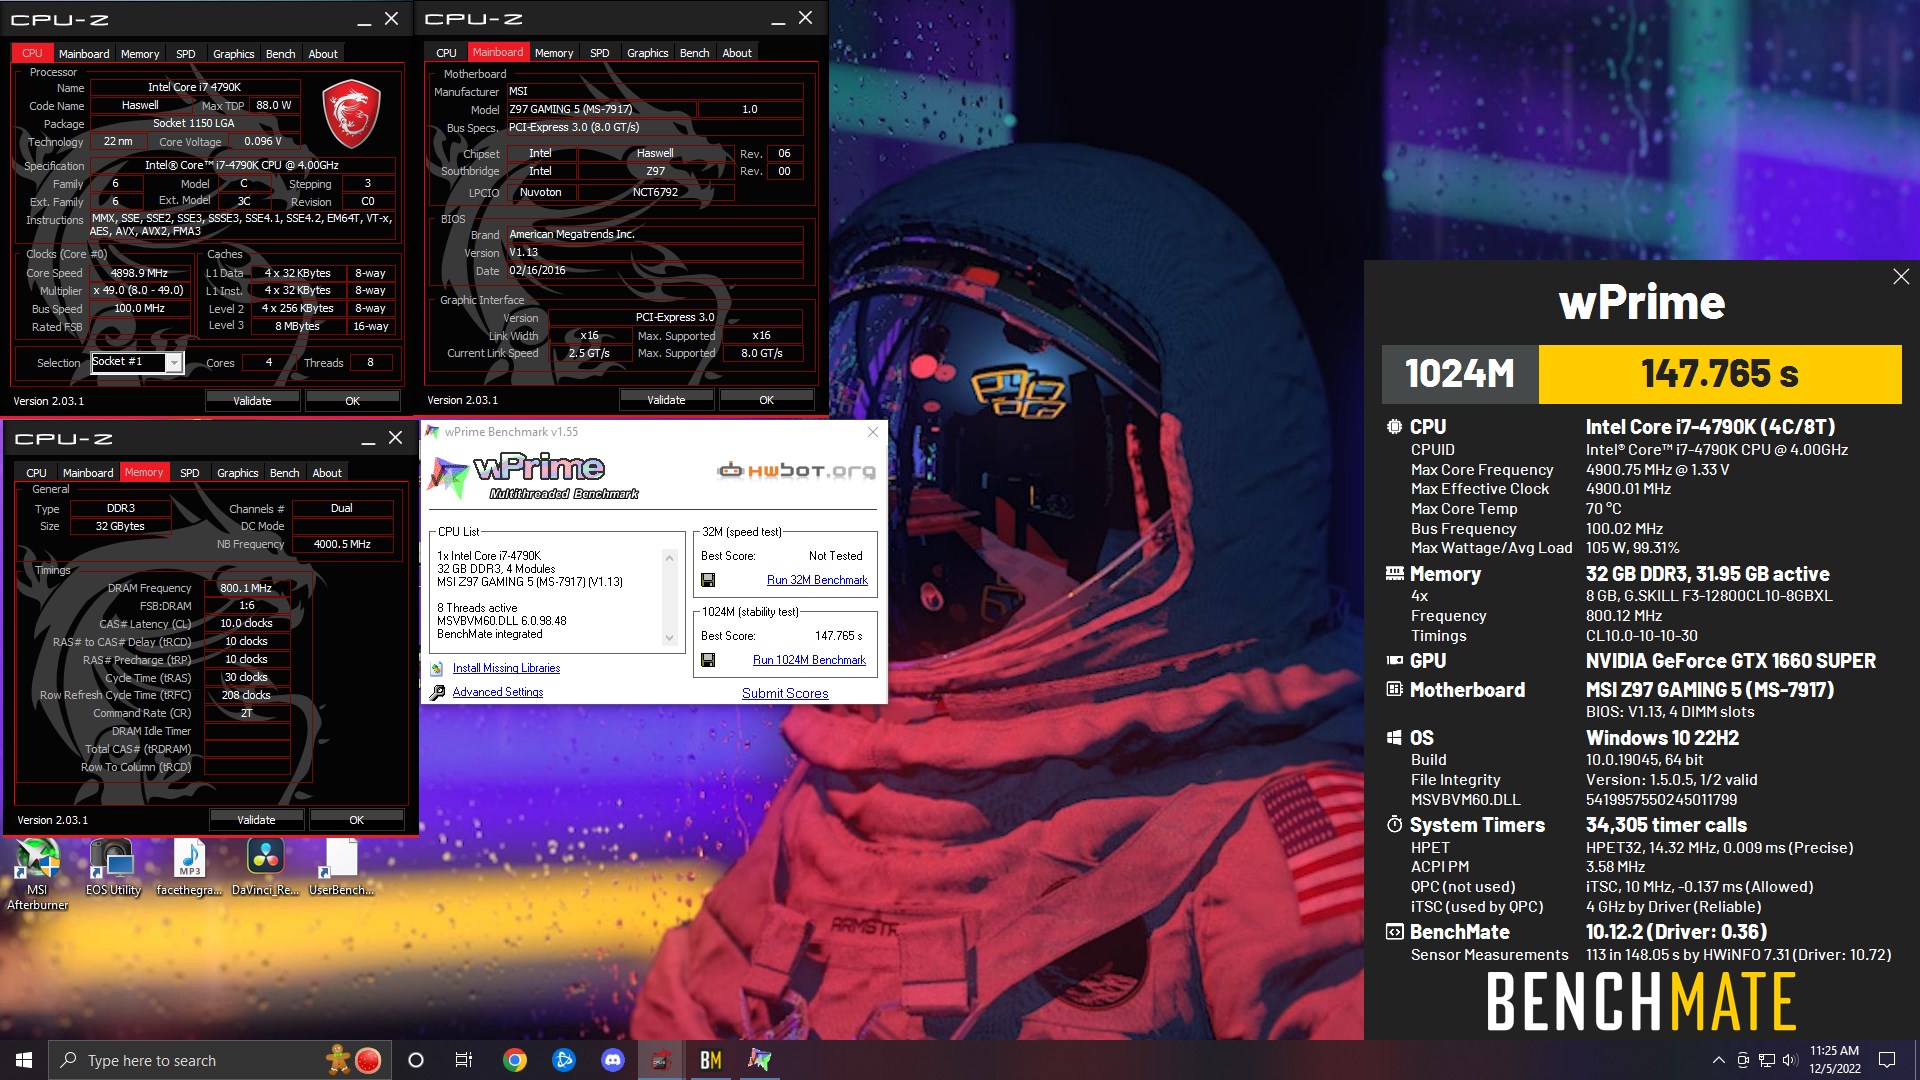The image size is (1920, 1080).
Task: Click Validate in CPU-Z Memory window
Action: pos(256,820)
